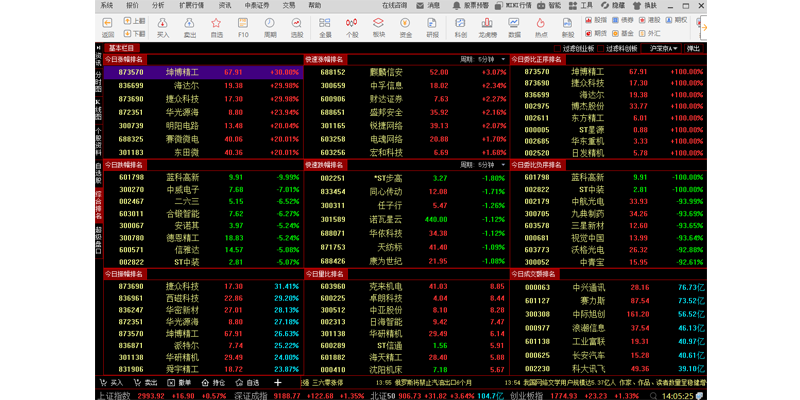Click the bottom 自选 home button
The height and width of the screenshot is (400, 800).
pos(247,382)
